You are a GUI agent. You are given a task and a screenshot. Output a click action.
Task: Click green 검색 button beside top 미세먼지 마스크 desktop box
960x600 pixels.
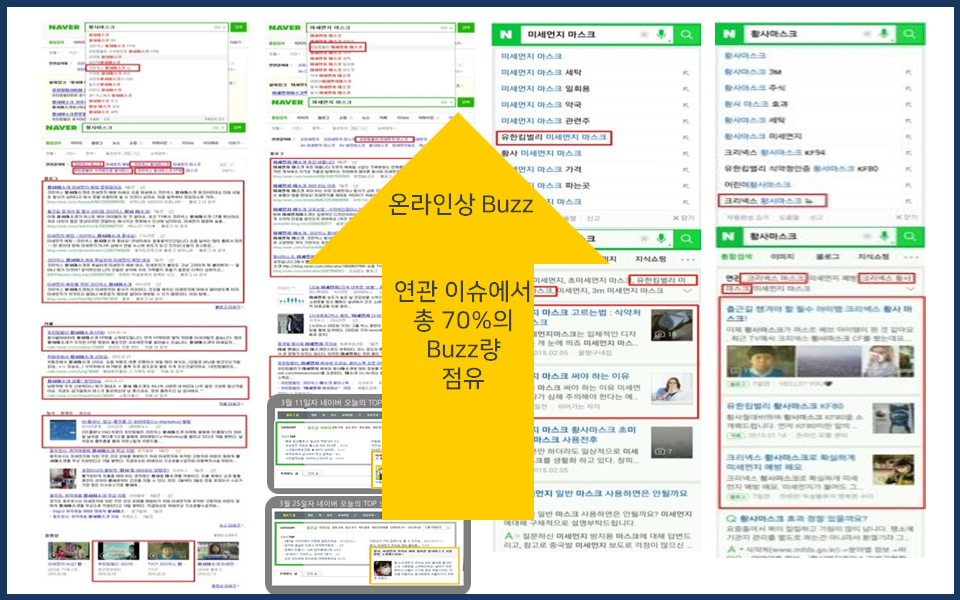(466, 28)
